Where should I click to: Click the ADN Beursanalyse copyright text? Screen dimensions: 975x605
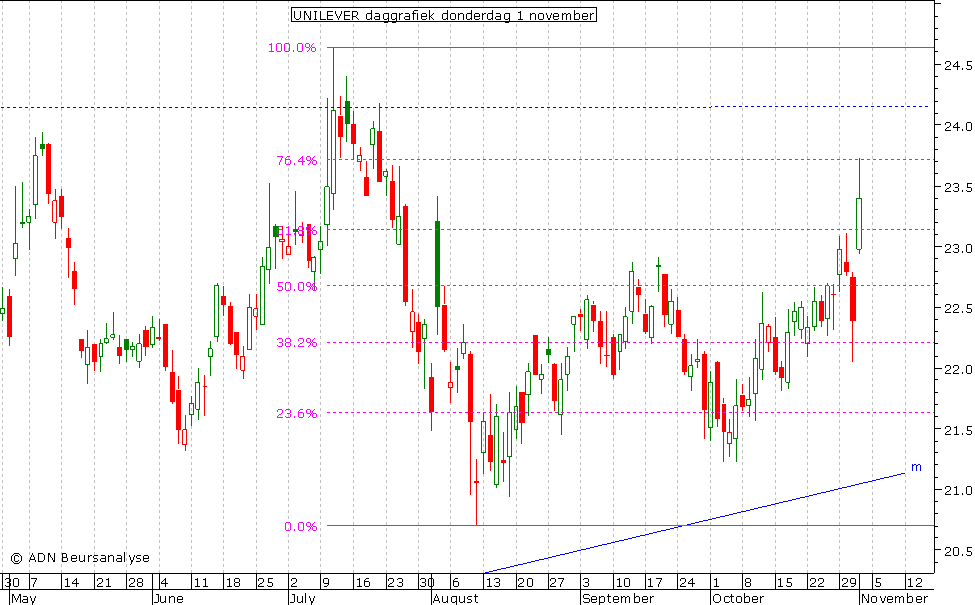click(x=80, y=558)
